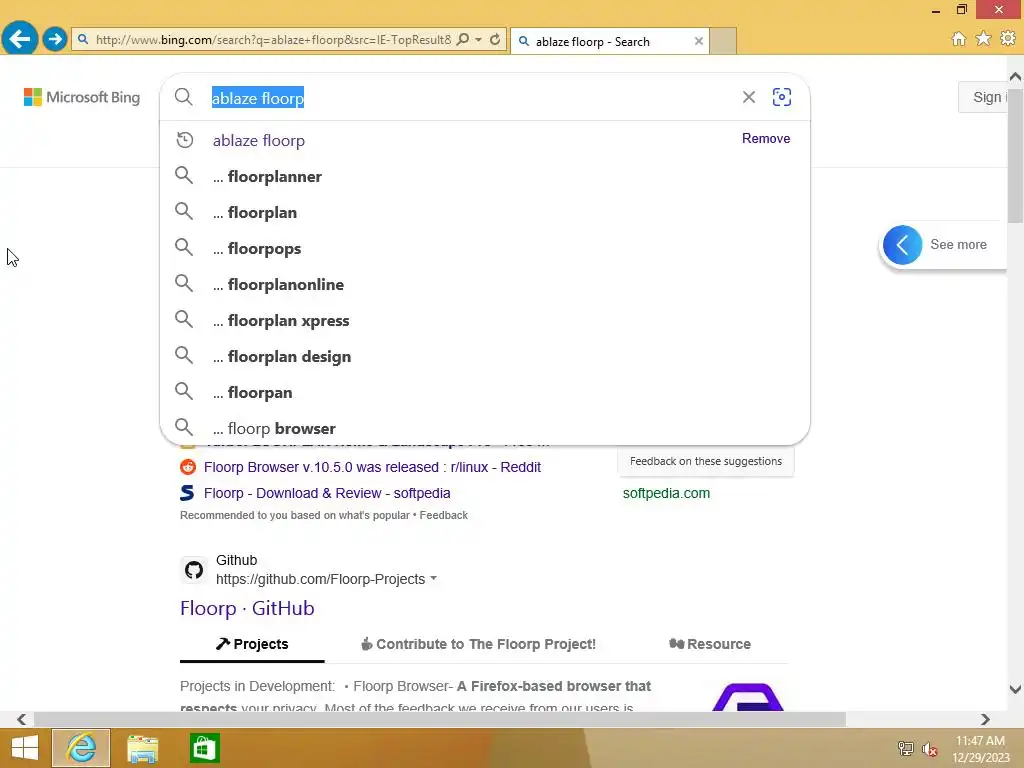This screenshot has height=768, width=1024.
Task: Click the URL address field
Action: (x=272, y=40)
